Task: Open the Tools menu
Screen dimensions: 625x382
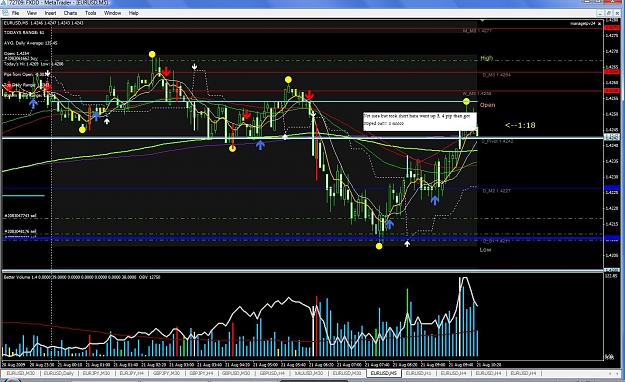Action: click(90, 13)
